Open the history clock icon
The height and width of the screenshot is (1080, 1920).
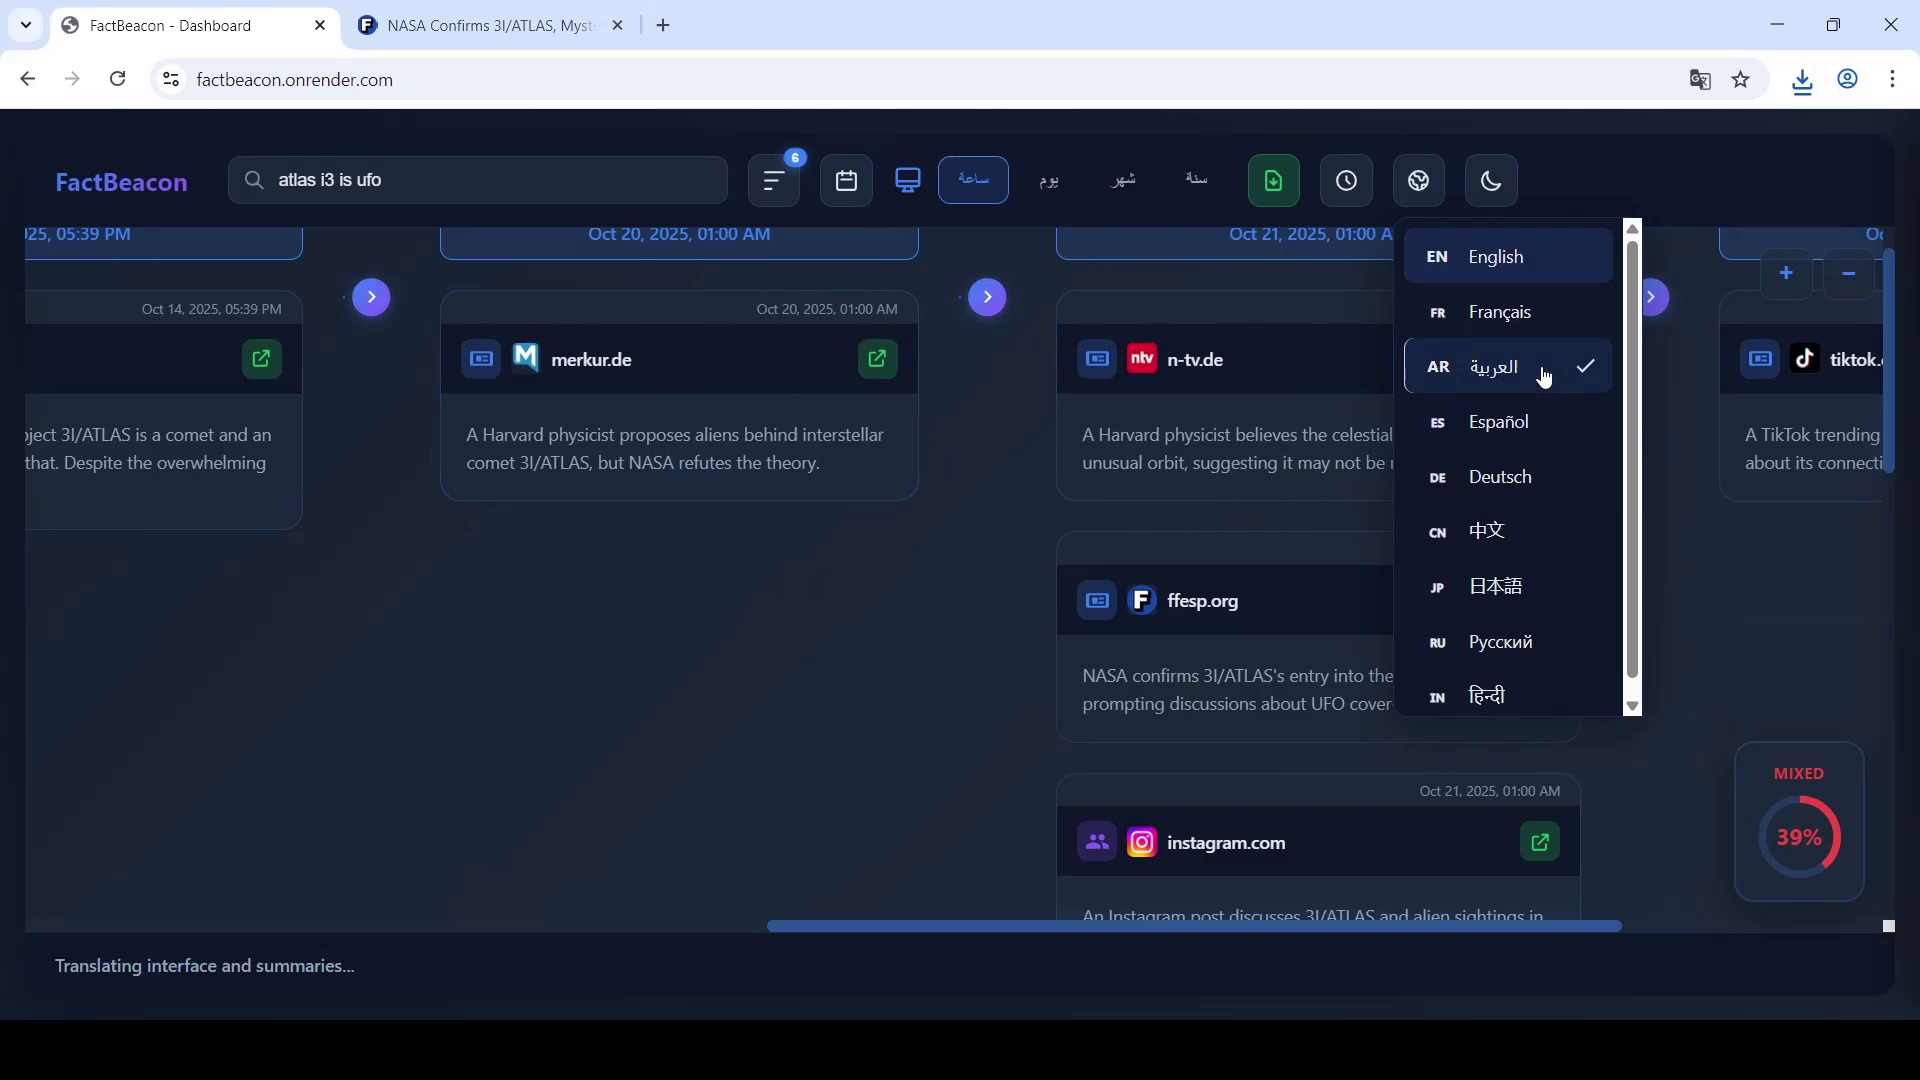[1346, 181]
